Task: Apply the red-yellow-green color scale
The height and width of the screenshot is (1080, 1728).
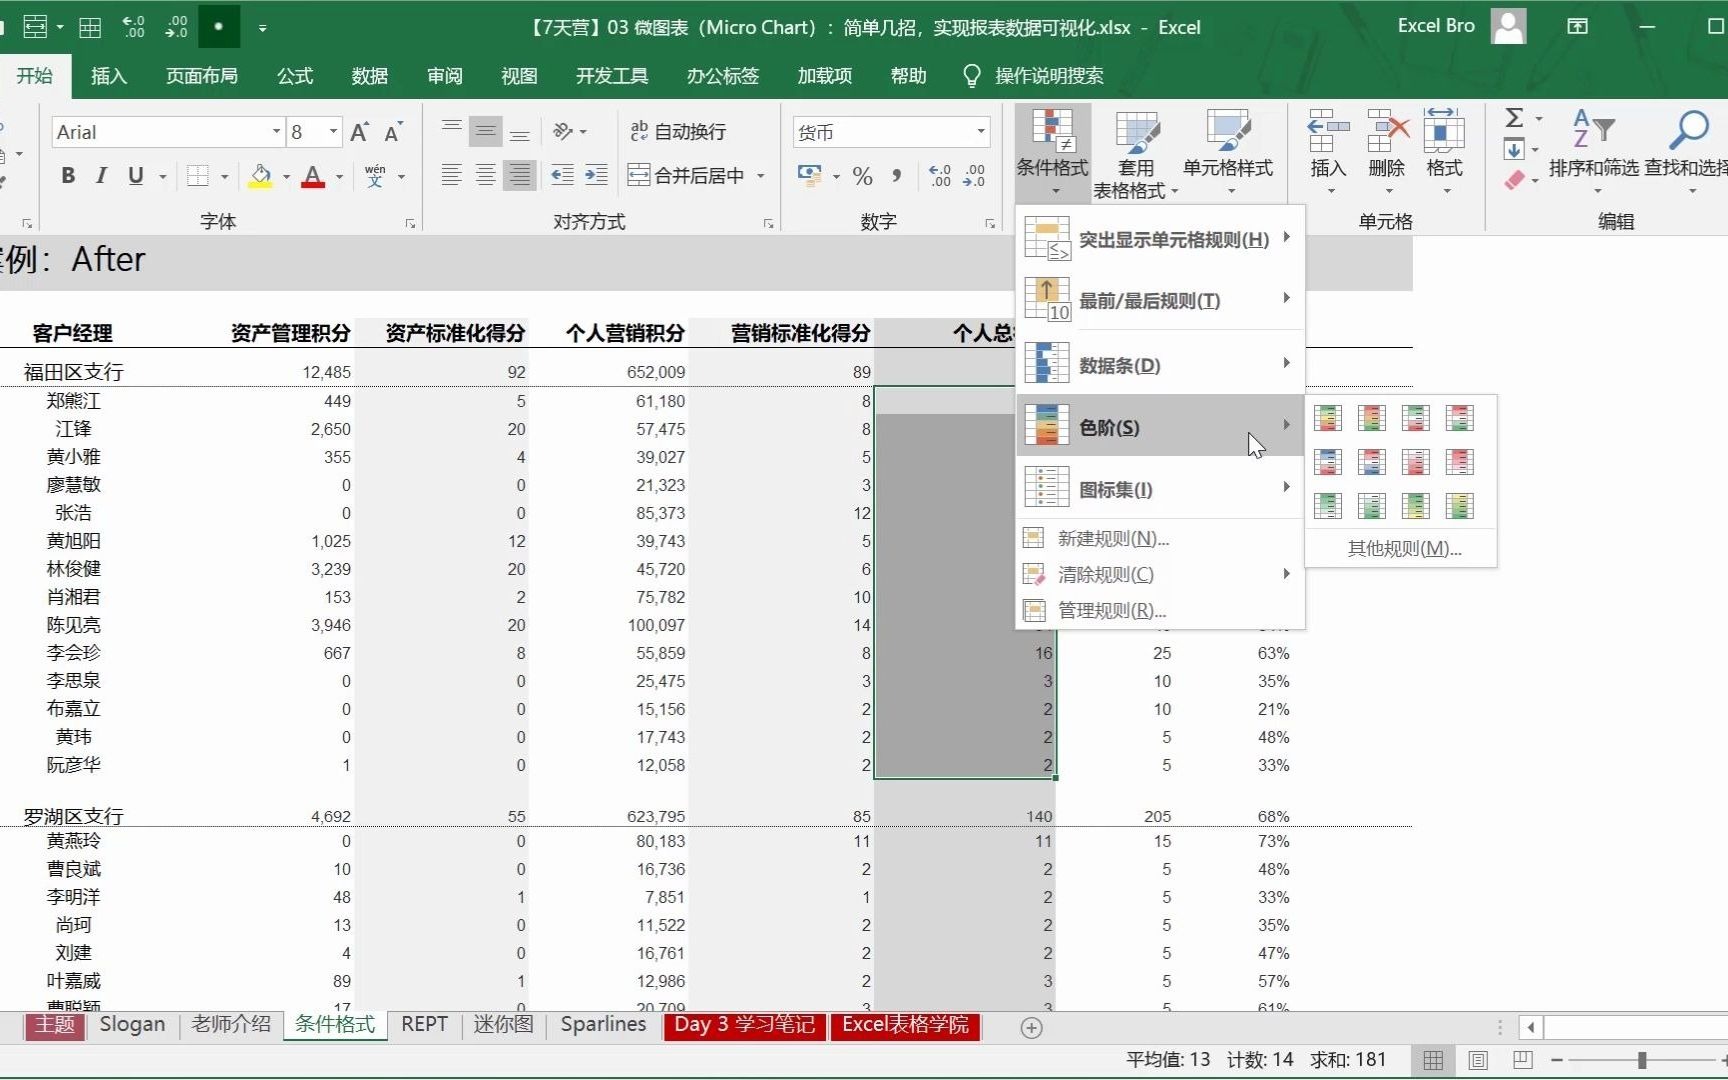Action: tap(1372, 417)
